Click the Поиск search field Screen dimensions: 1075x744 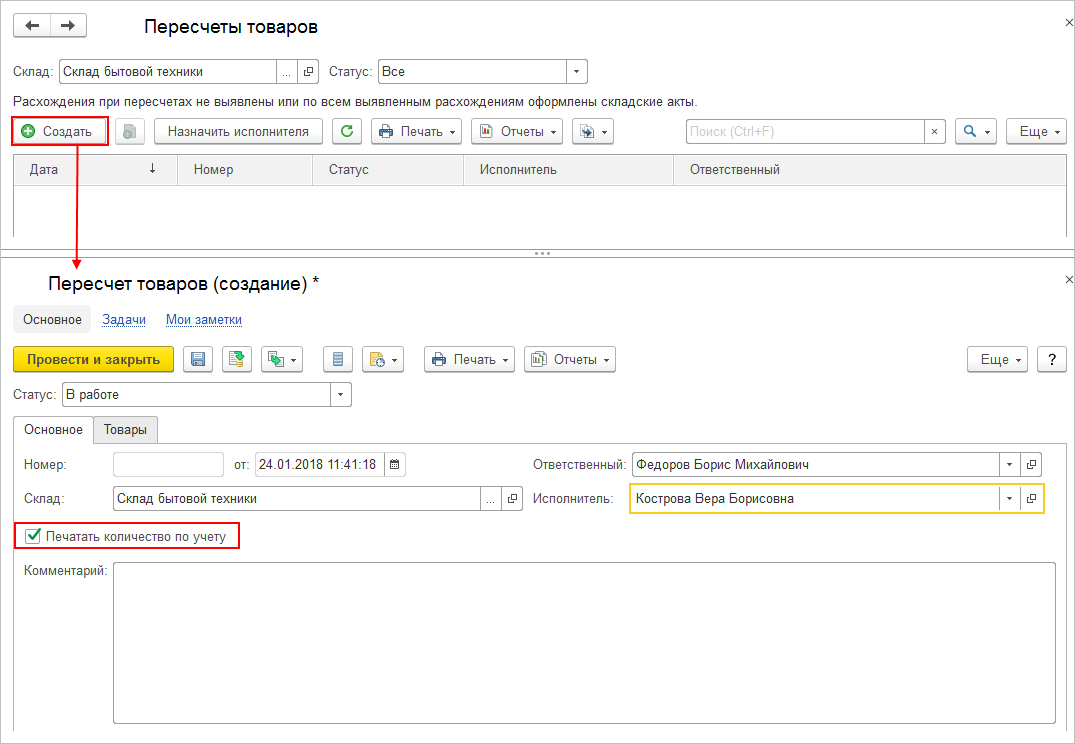(x=806, y=132)
